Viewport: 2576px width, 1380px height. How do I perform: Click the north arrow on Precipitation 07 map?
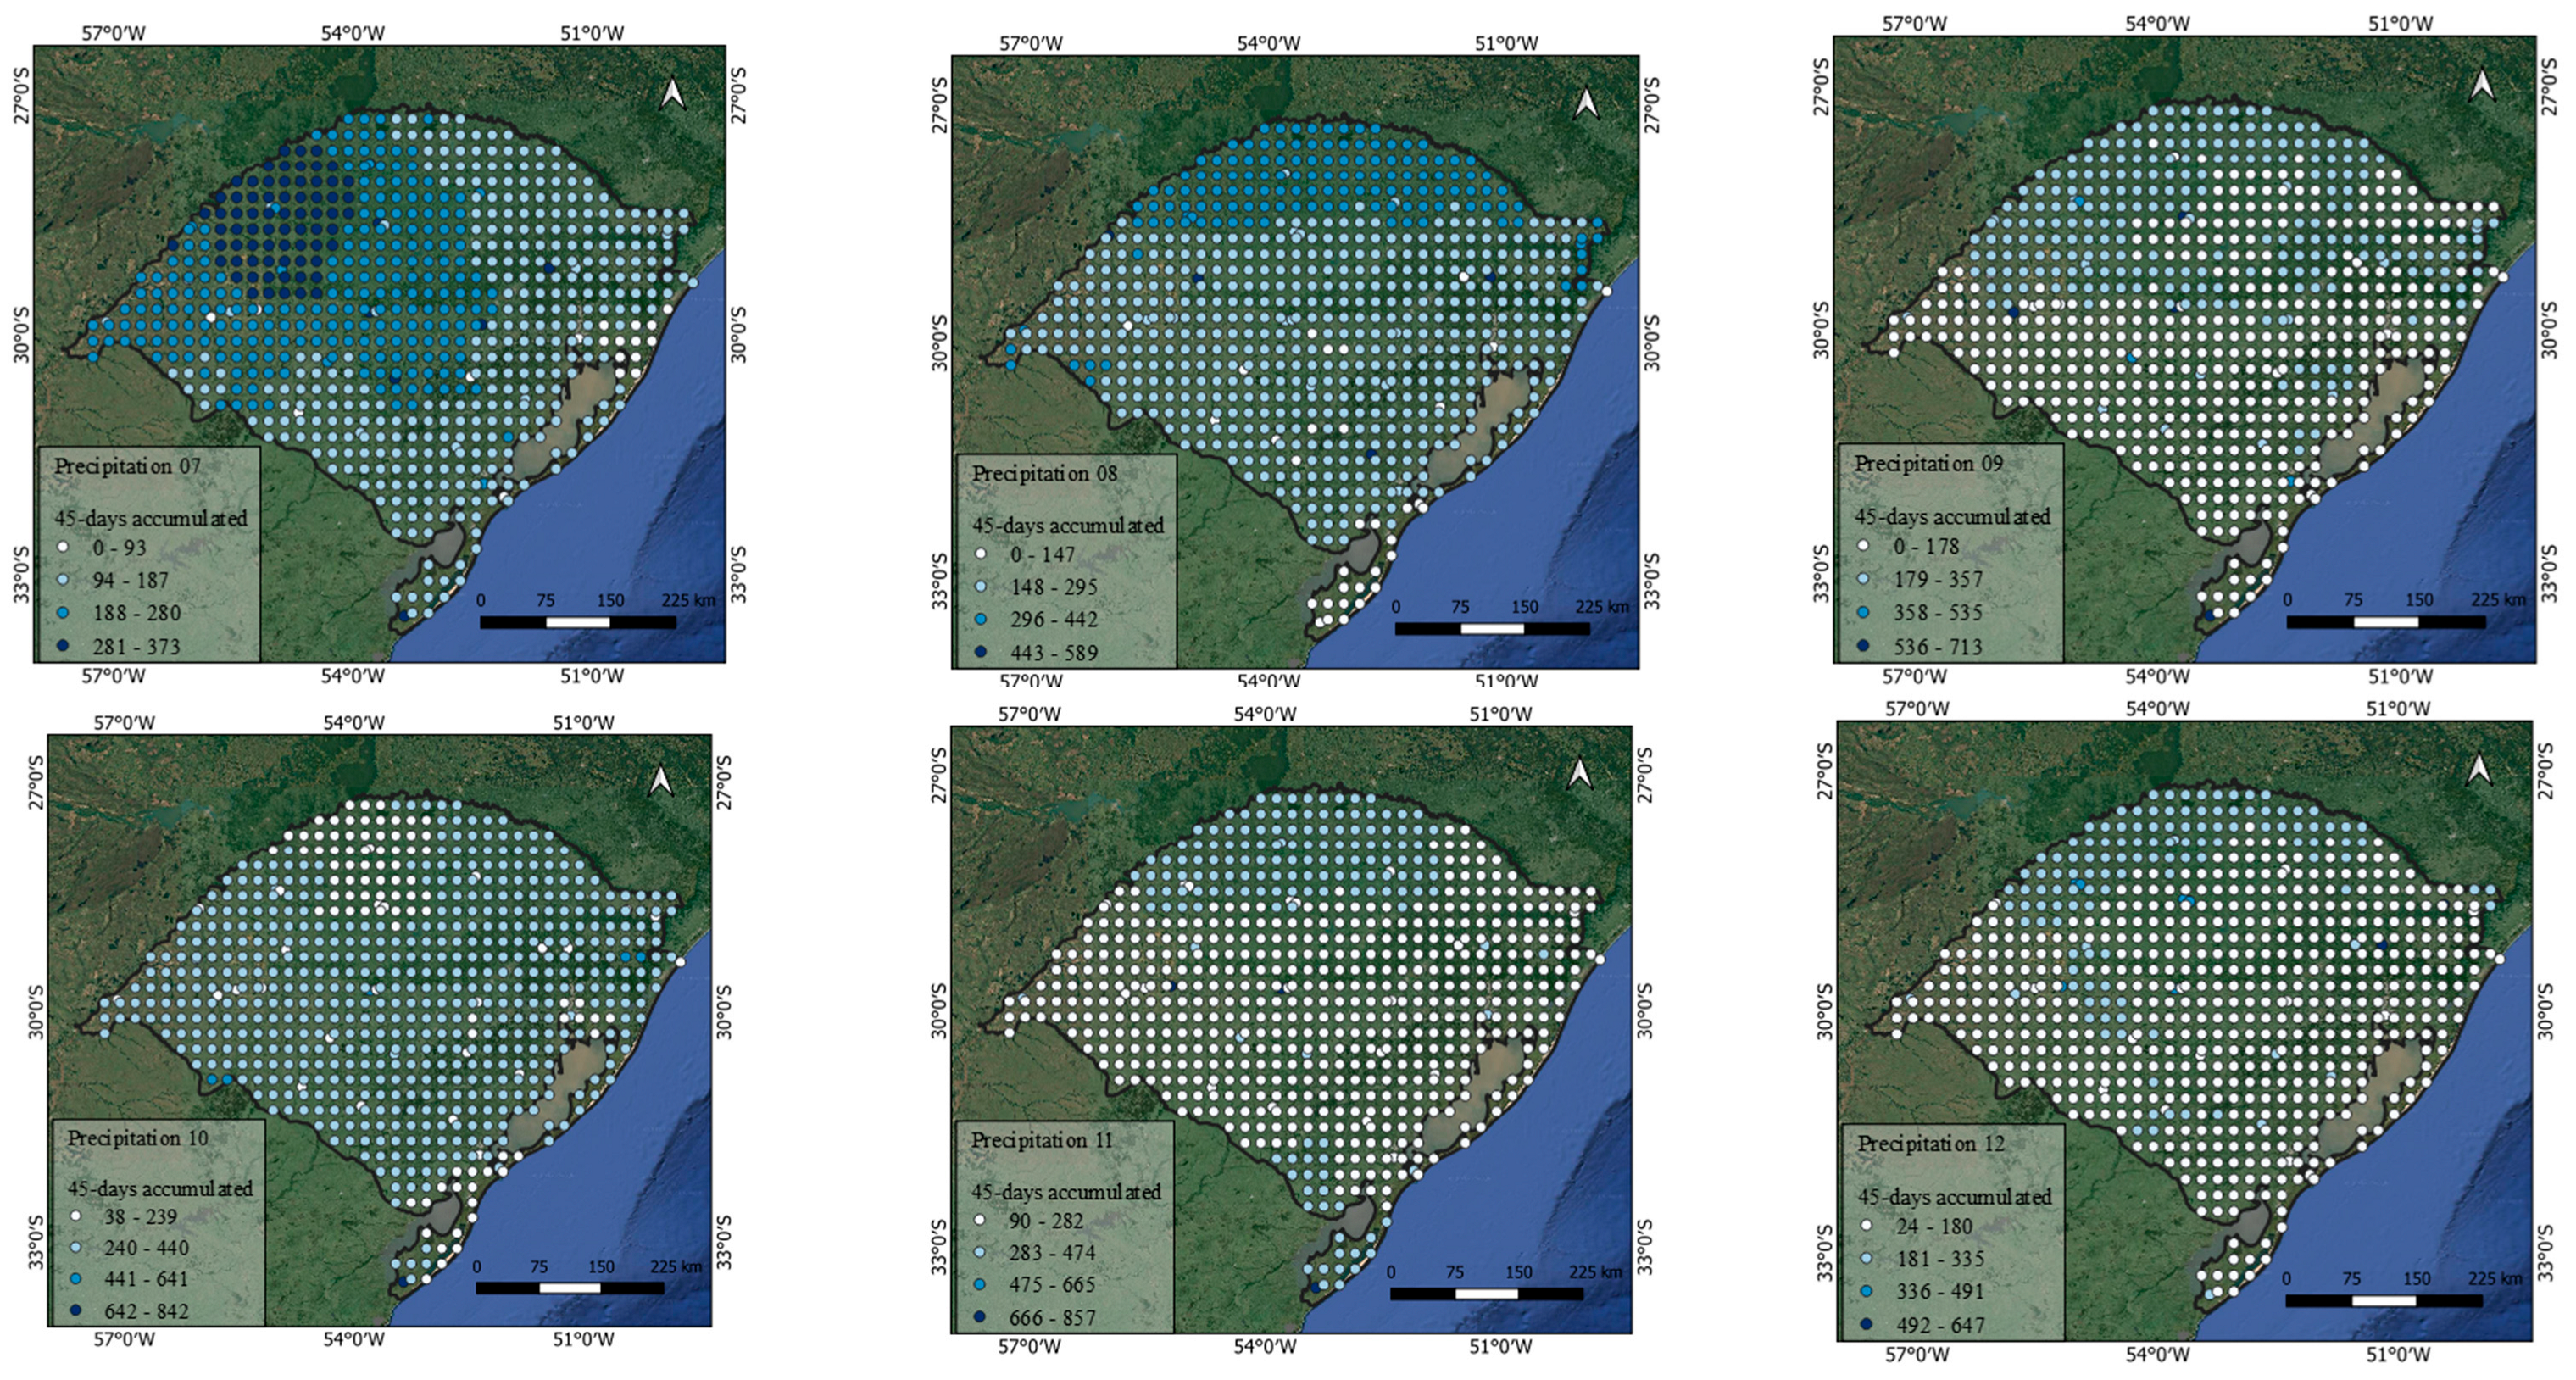[673, 94]
